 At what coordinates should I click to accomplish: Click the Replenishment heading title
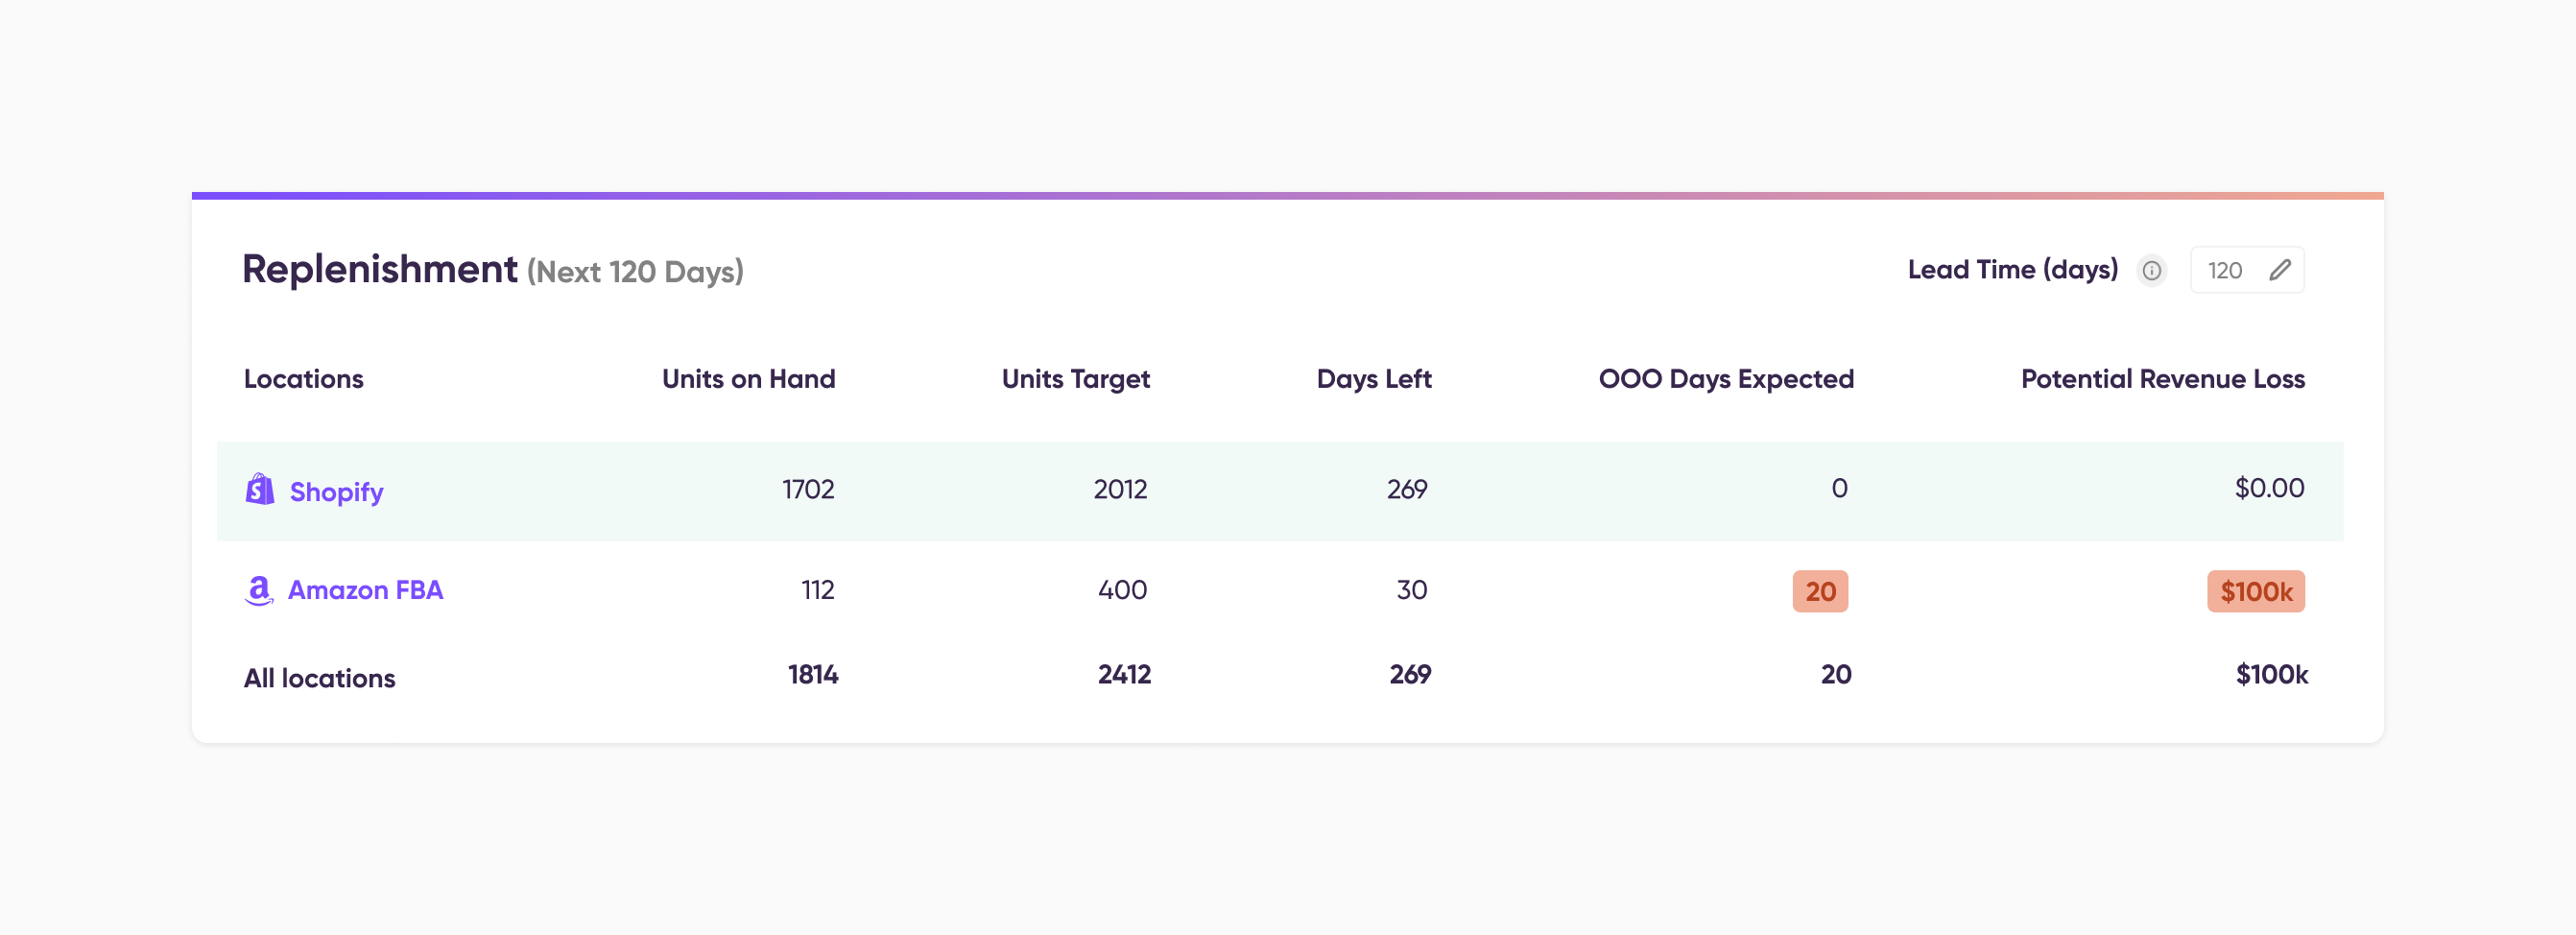click(x=380, y=269)
